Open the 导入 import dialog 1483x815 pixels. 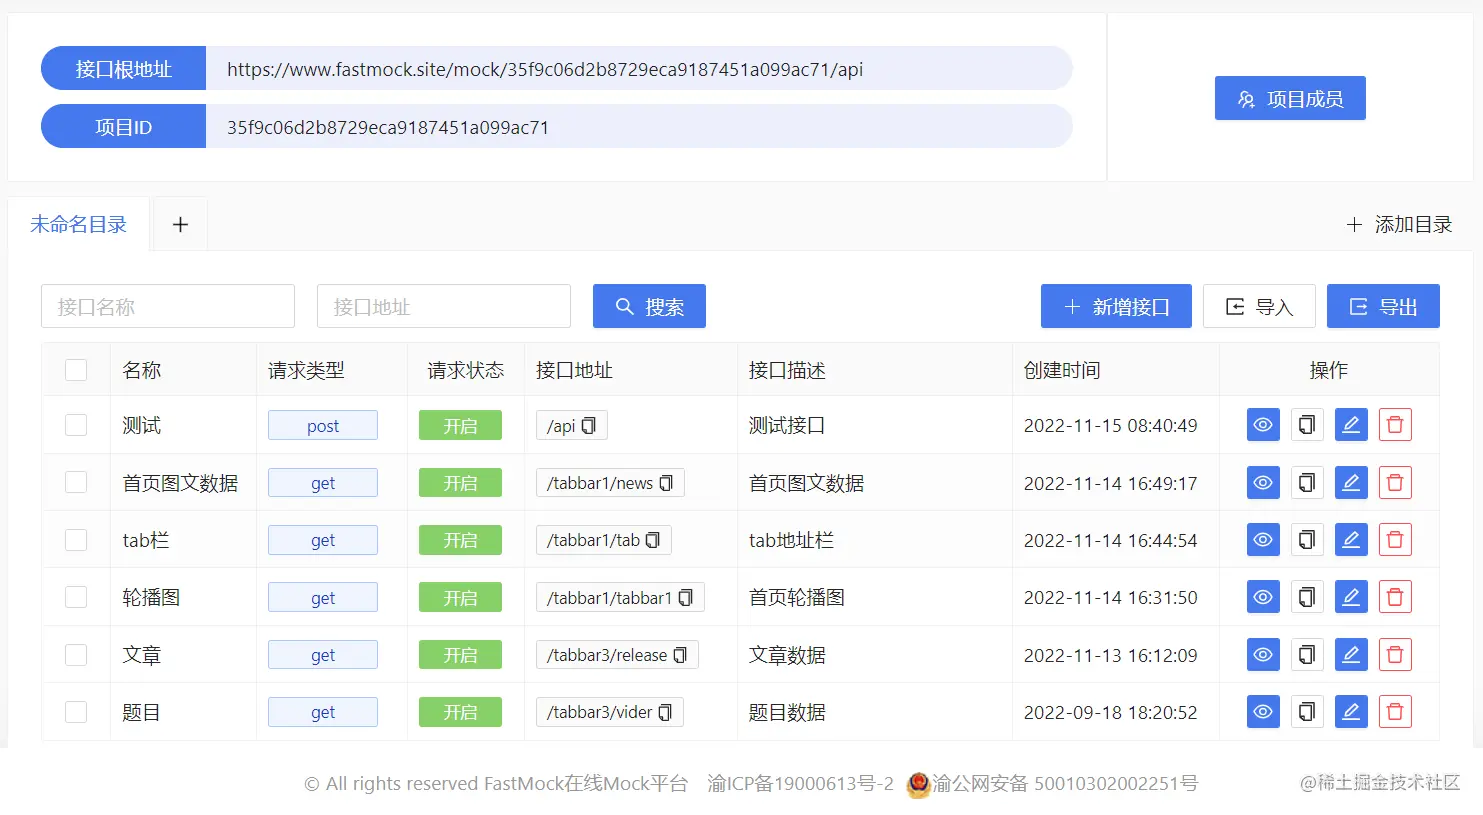[x=1259, y=306]
